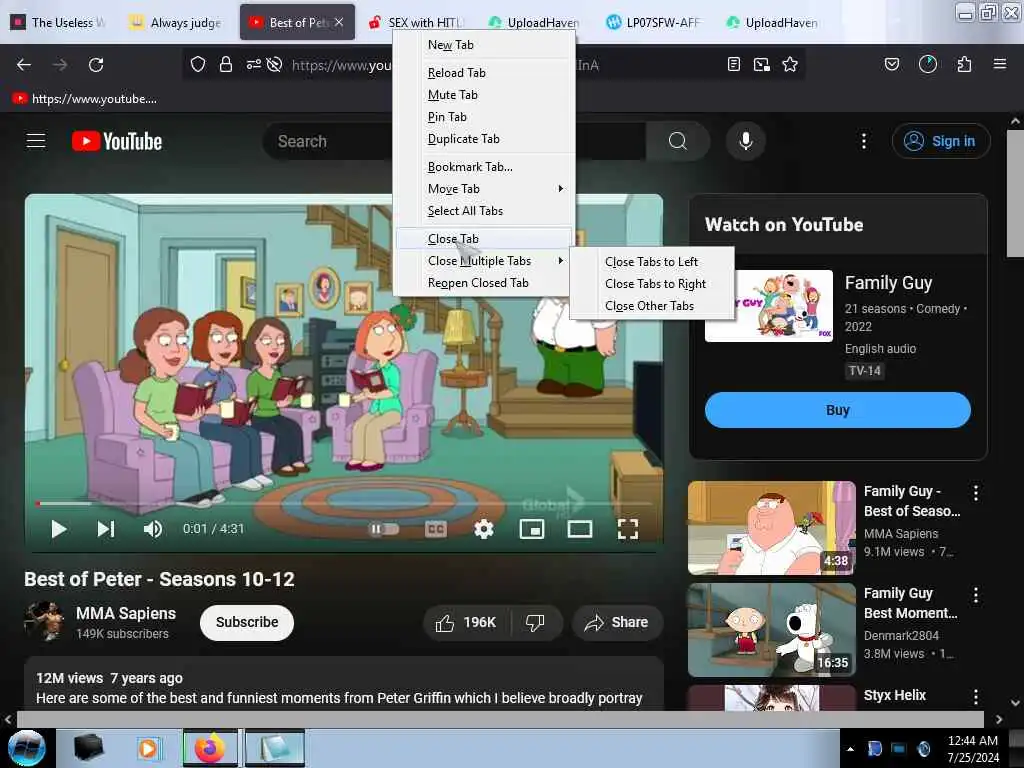Viewport: 1024px width, 768px height.
Task: Enable the miniplayer
Action: click(532, 529)
